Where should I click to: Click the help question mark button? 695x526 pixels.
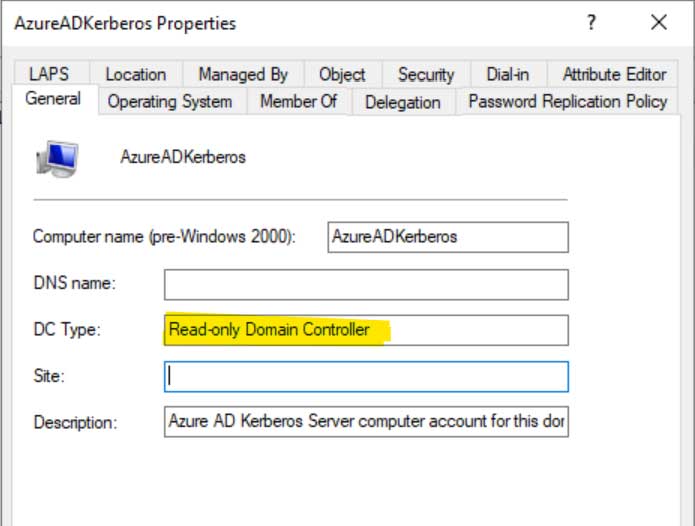(x=592, y=22)
